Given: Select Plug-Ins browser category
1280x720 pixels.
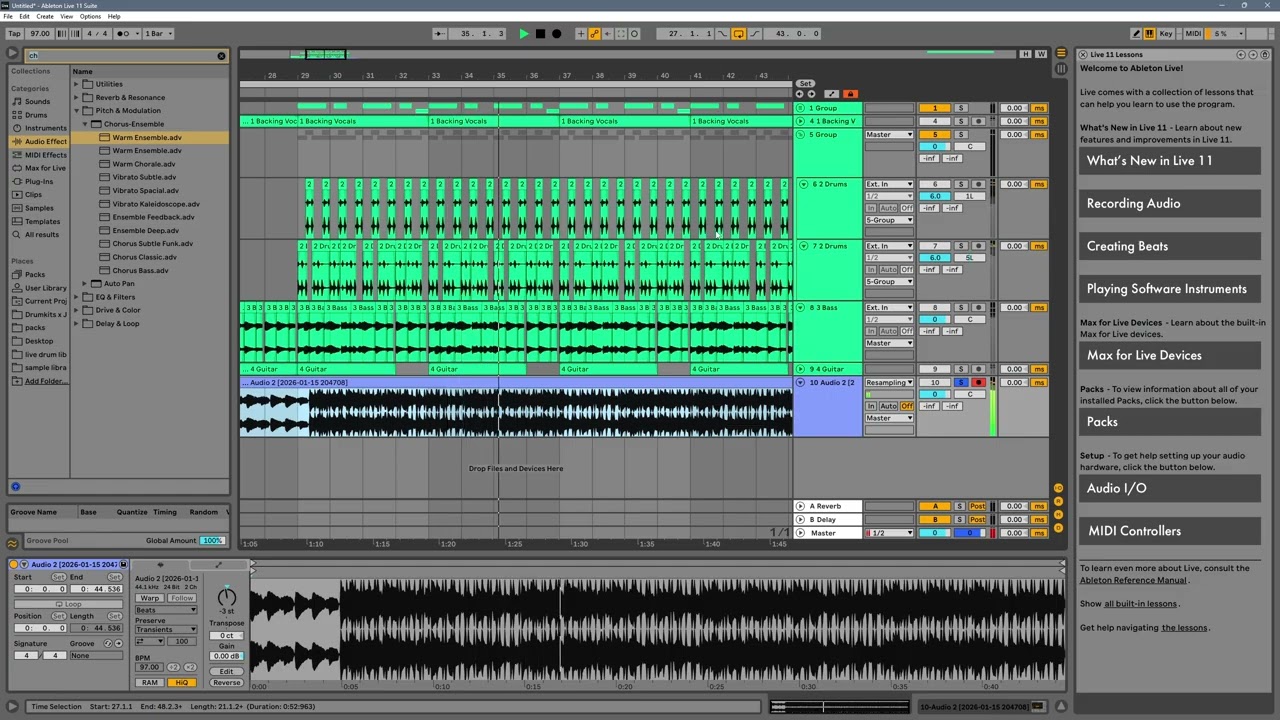Looking at the screenshot, I should 39,181.
